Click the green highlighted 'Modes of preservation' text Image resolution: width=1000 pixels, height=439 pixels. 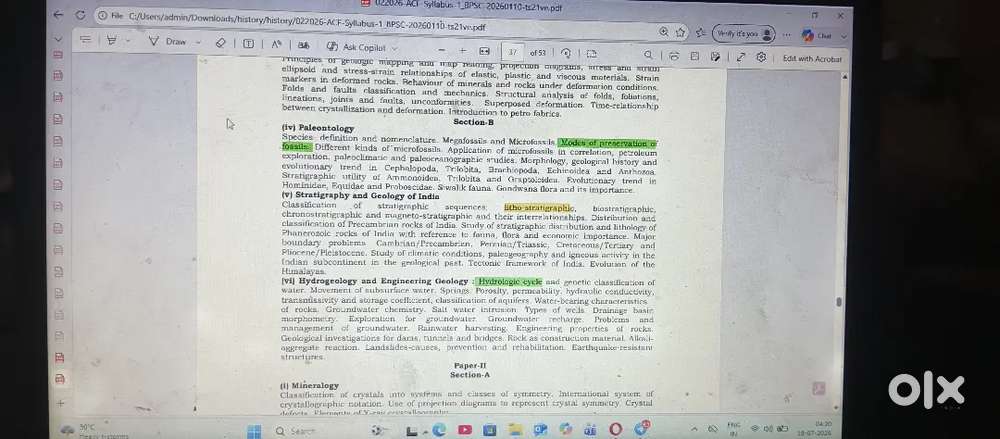coord(608,143)
